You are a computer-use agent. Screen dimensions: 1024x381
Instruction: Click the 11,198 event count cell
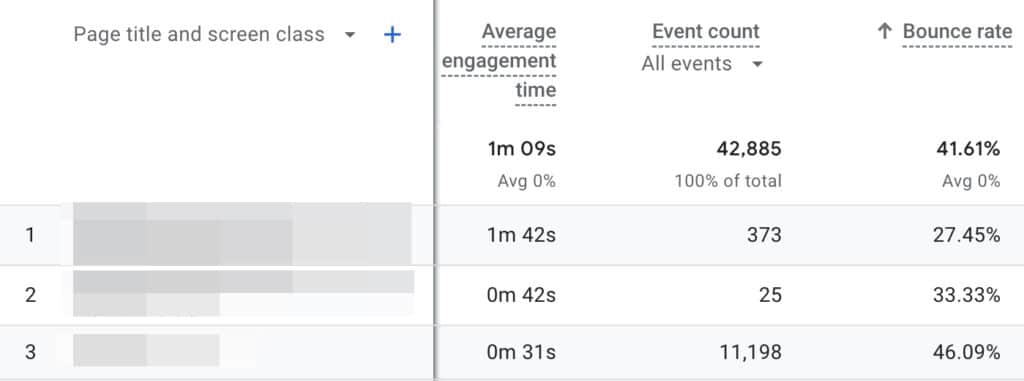(750, 352)
